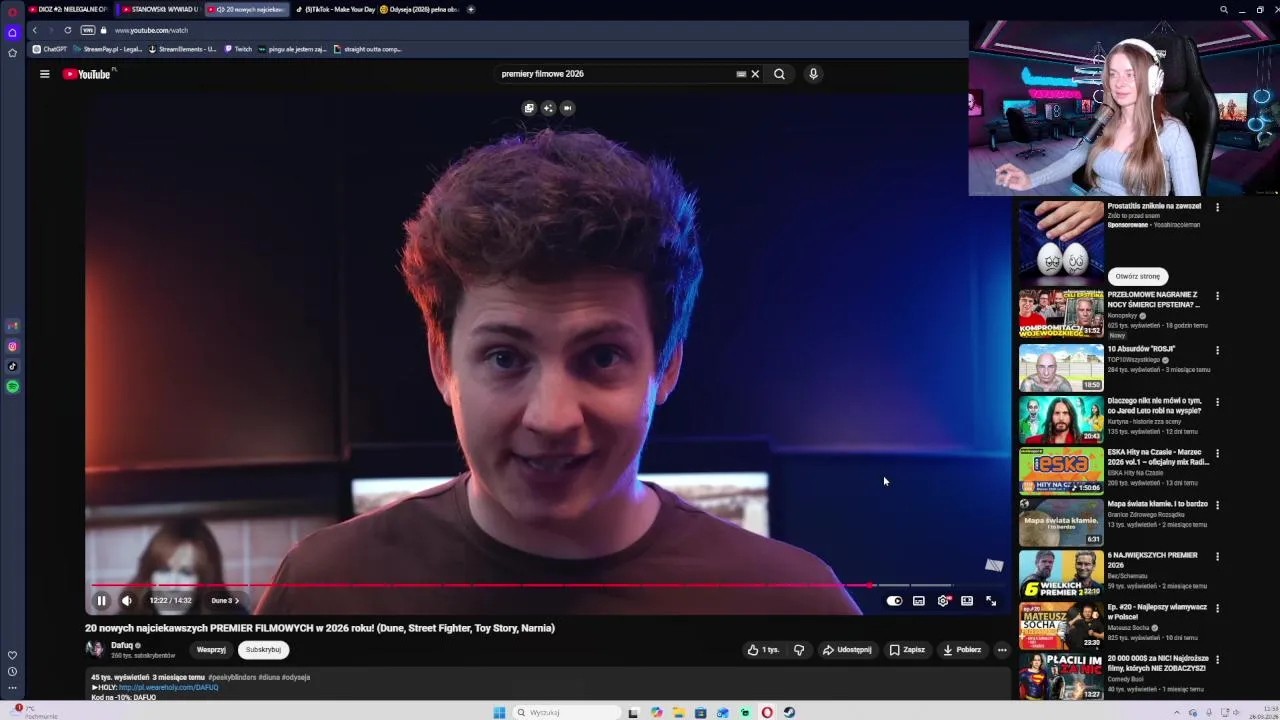
Task: Open the on-screen keyboard icon in search
Action: [x=741, y=74]
